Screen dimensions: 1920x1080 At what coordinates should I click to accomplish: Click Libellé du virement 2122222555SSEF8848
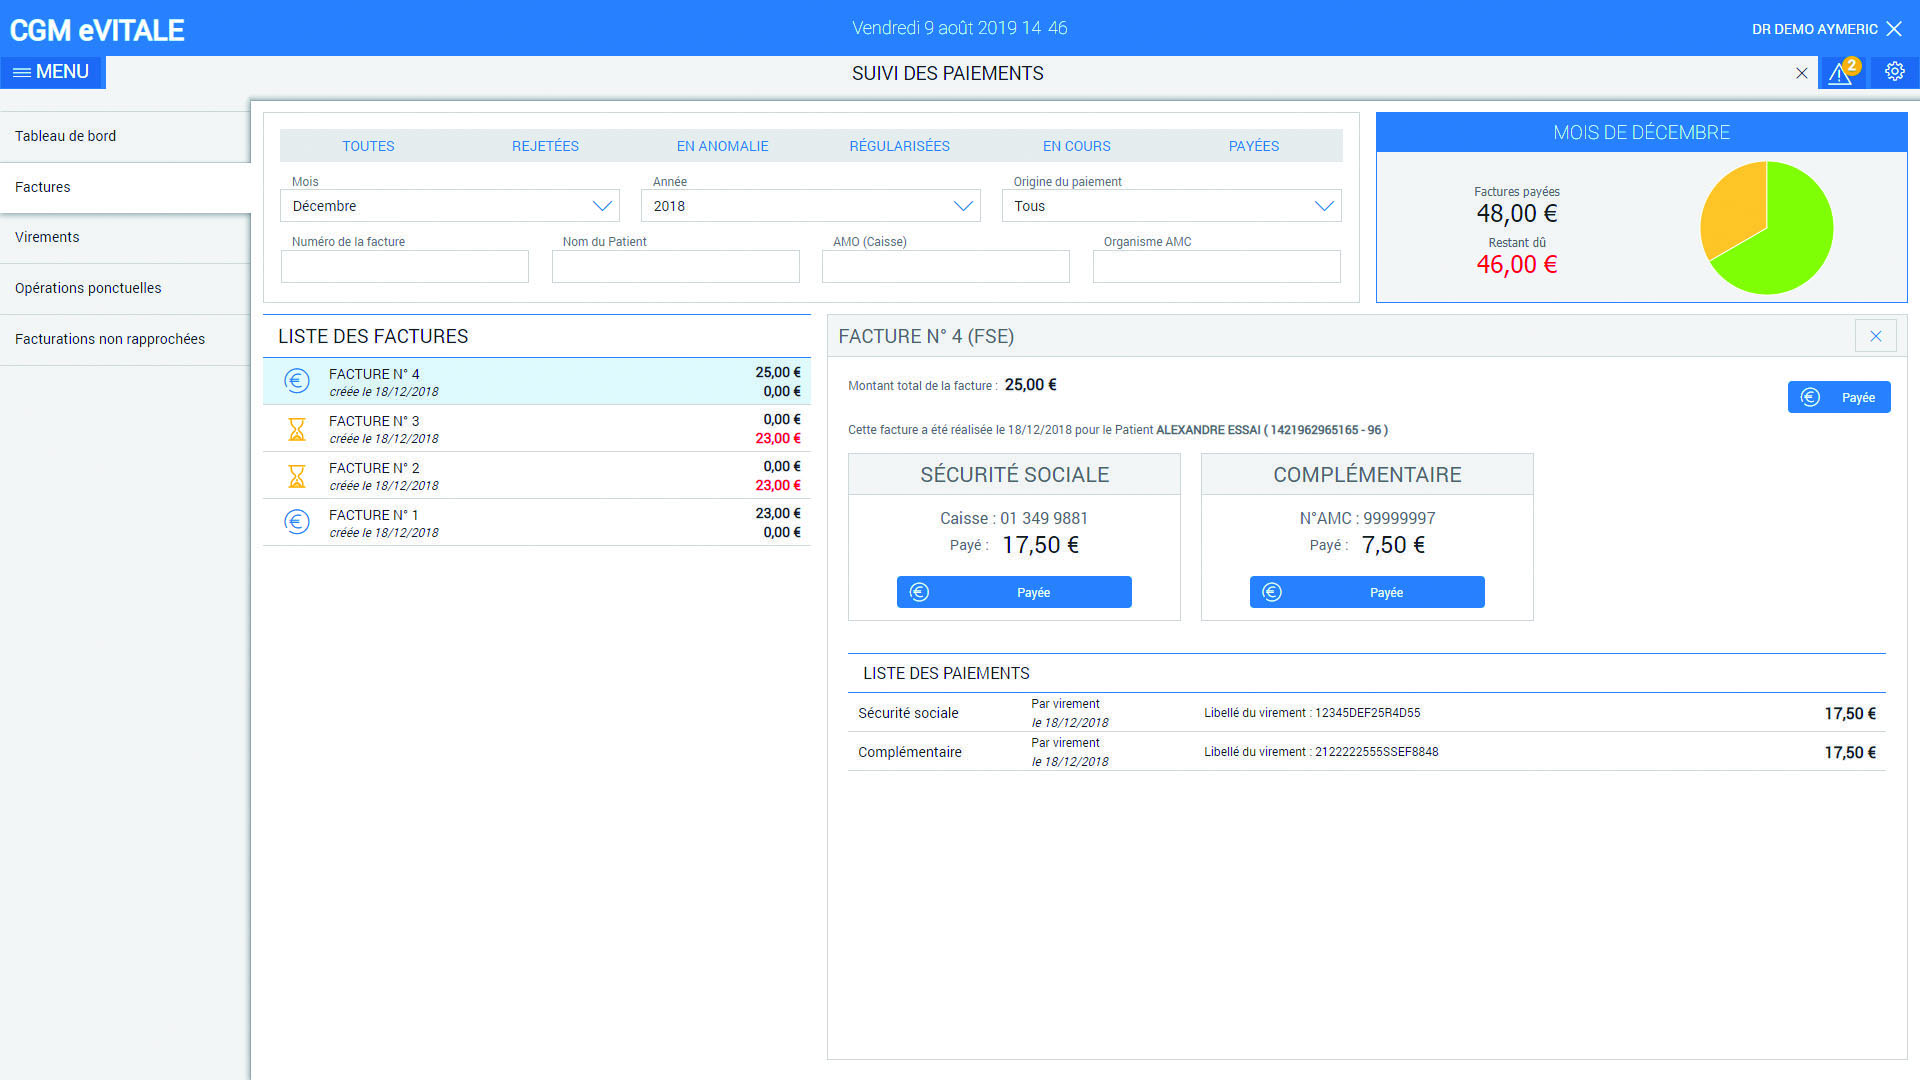(1321, 752)
